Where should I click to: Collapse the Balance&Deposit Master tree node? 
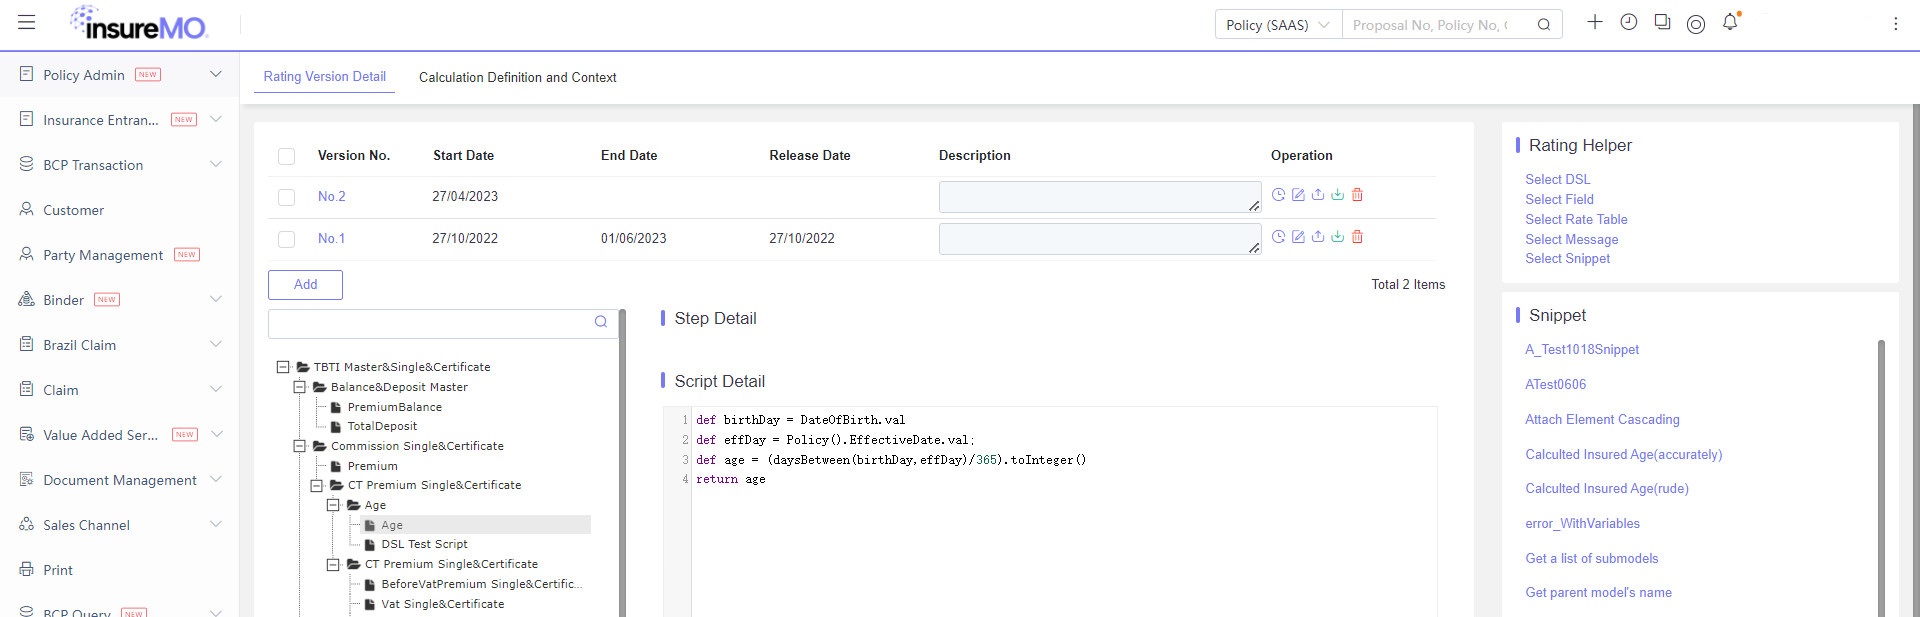[299, 387]
